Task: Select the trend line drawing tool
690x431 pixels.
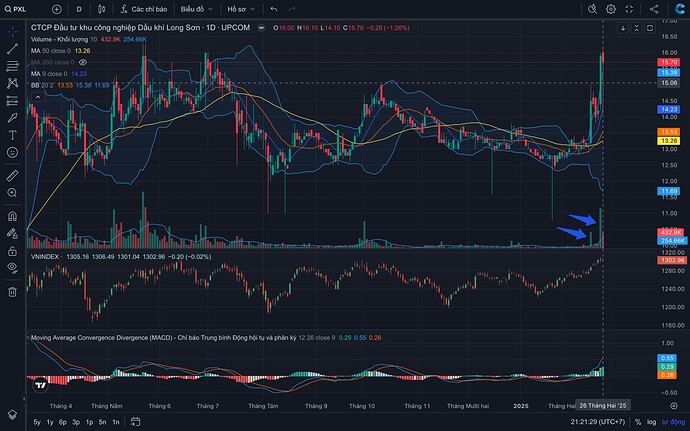Action: (x=12, y=48)
